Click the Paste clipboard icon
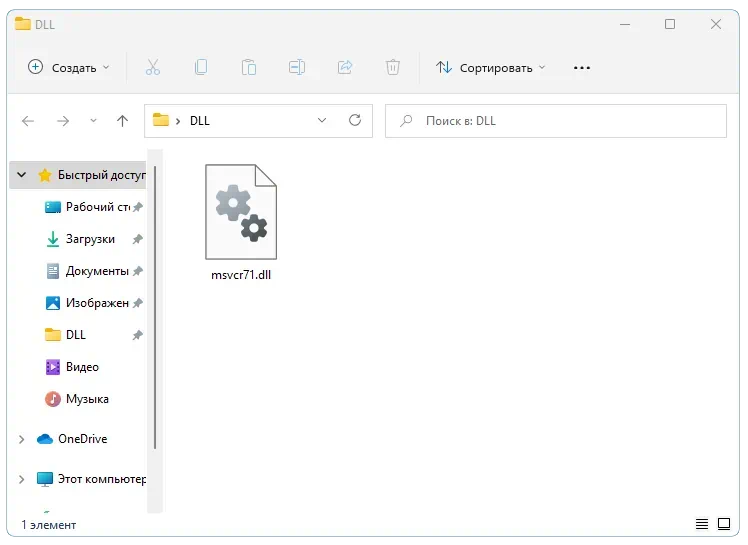This screenshot has height=545, width=748. tap(249, 67)
